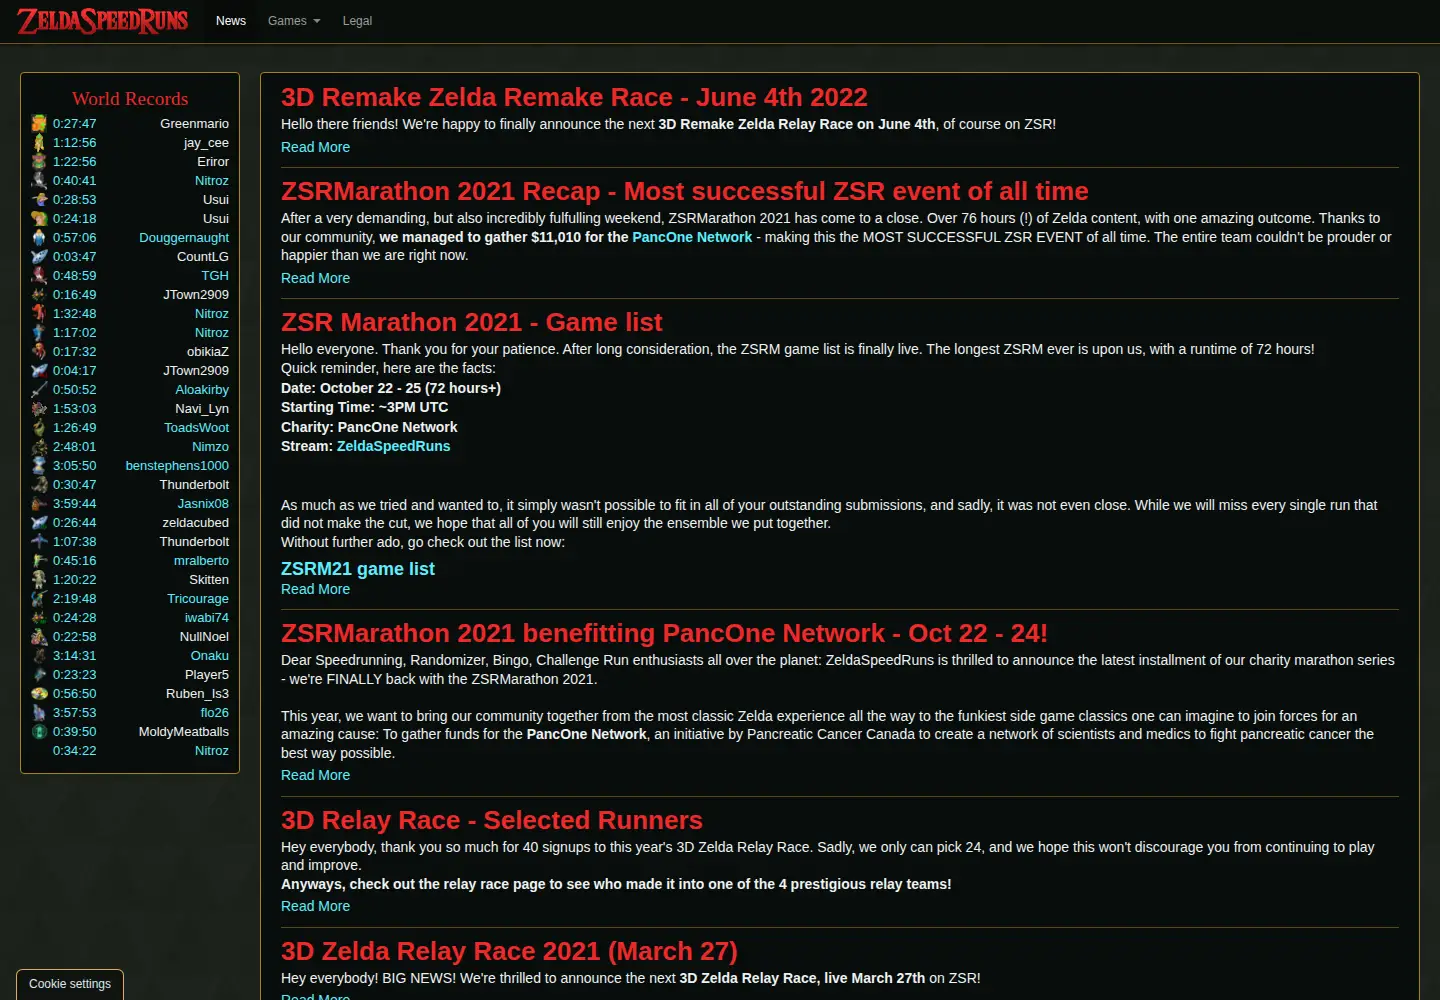Open runner Tricourage's link
Image resolution: width=1440 pixels, height=1000 pixels.
pos(198,599)
